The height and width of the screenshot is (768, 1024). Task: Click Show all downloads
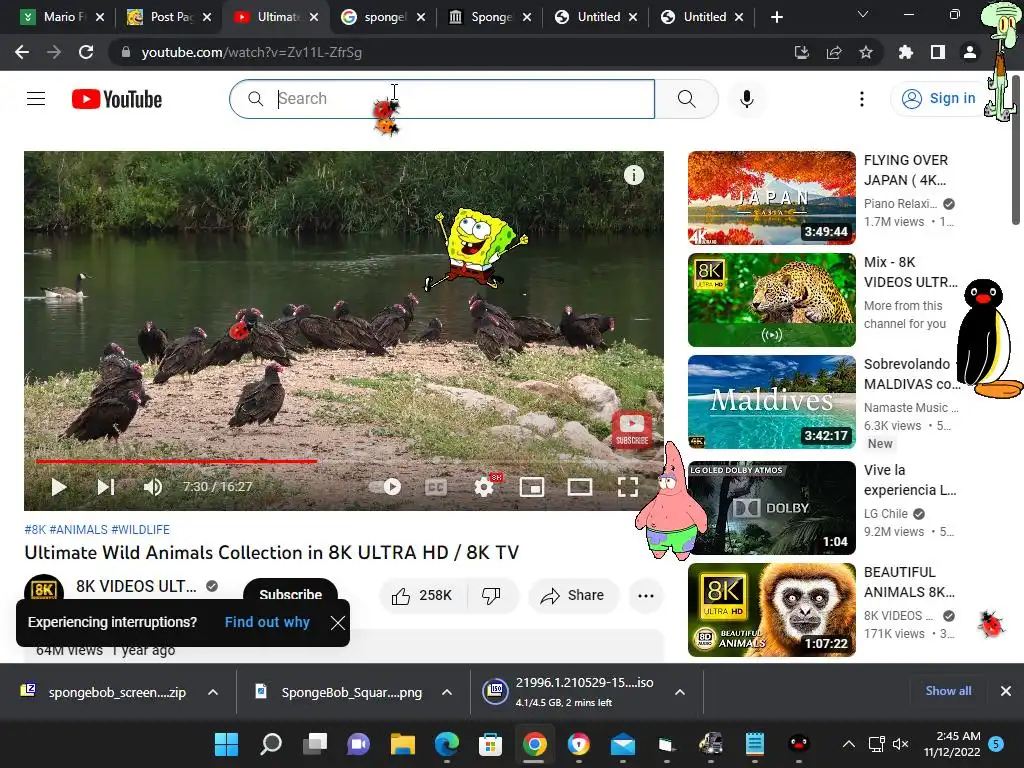pos(948,691)
